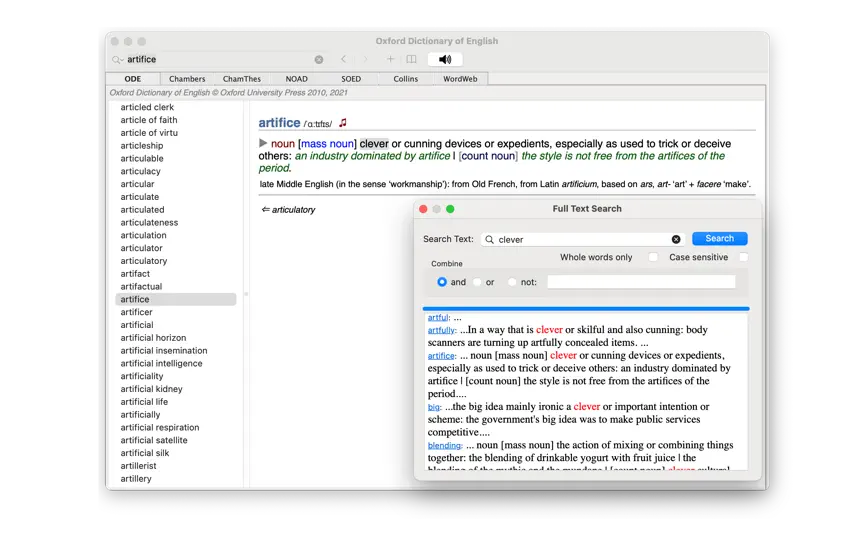
Task: Open the big result link
Action: 434,407
